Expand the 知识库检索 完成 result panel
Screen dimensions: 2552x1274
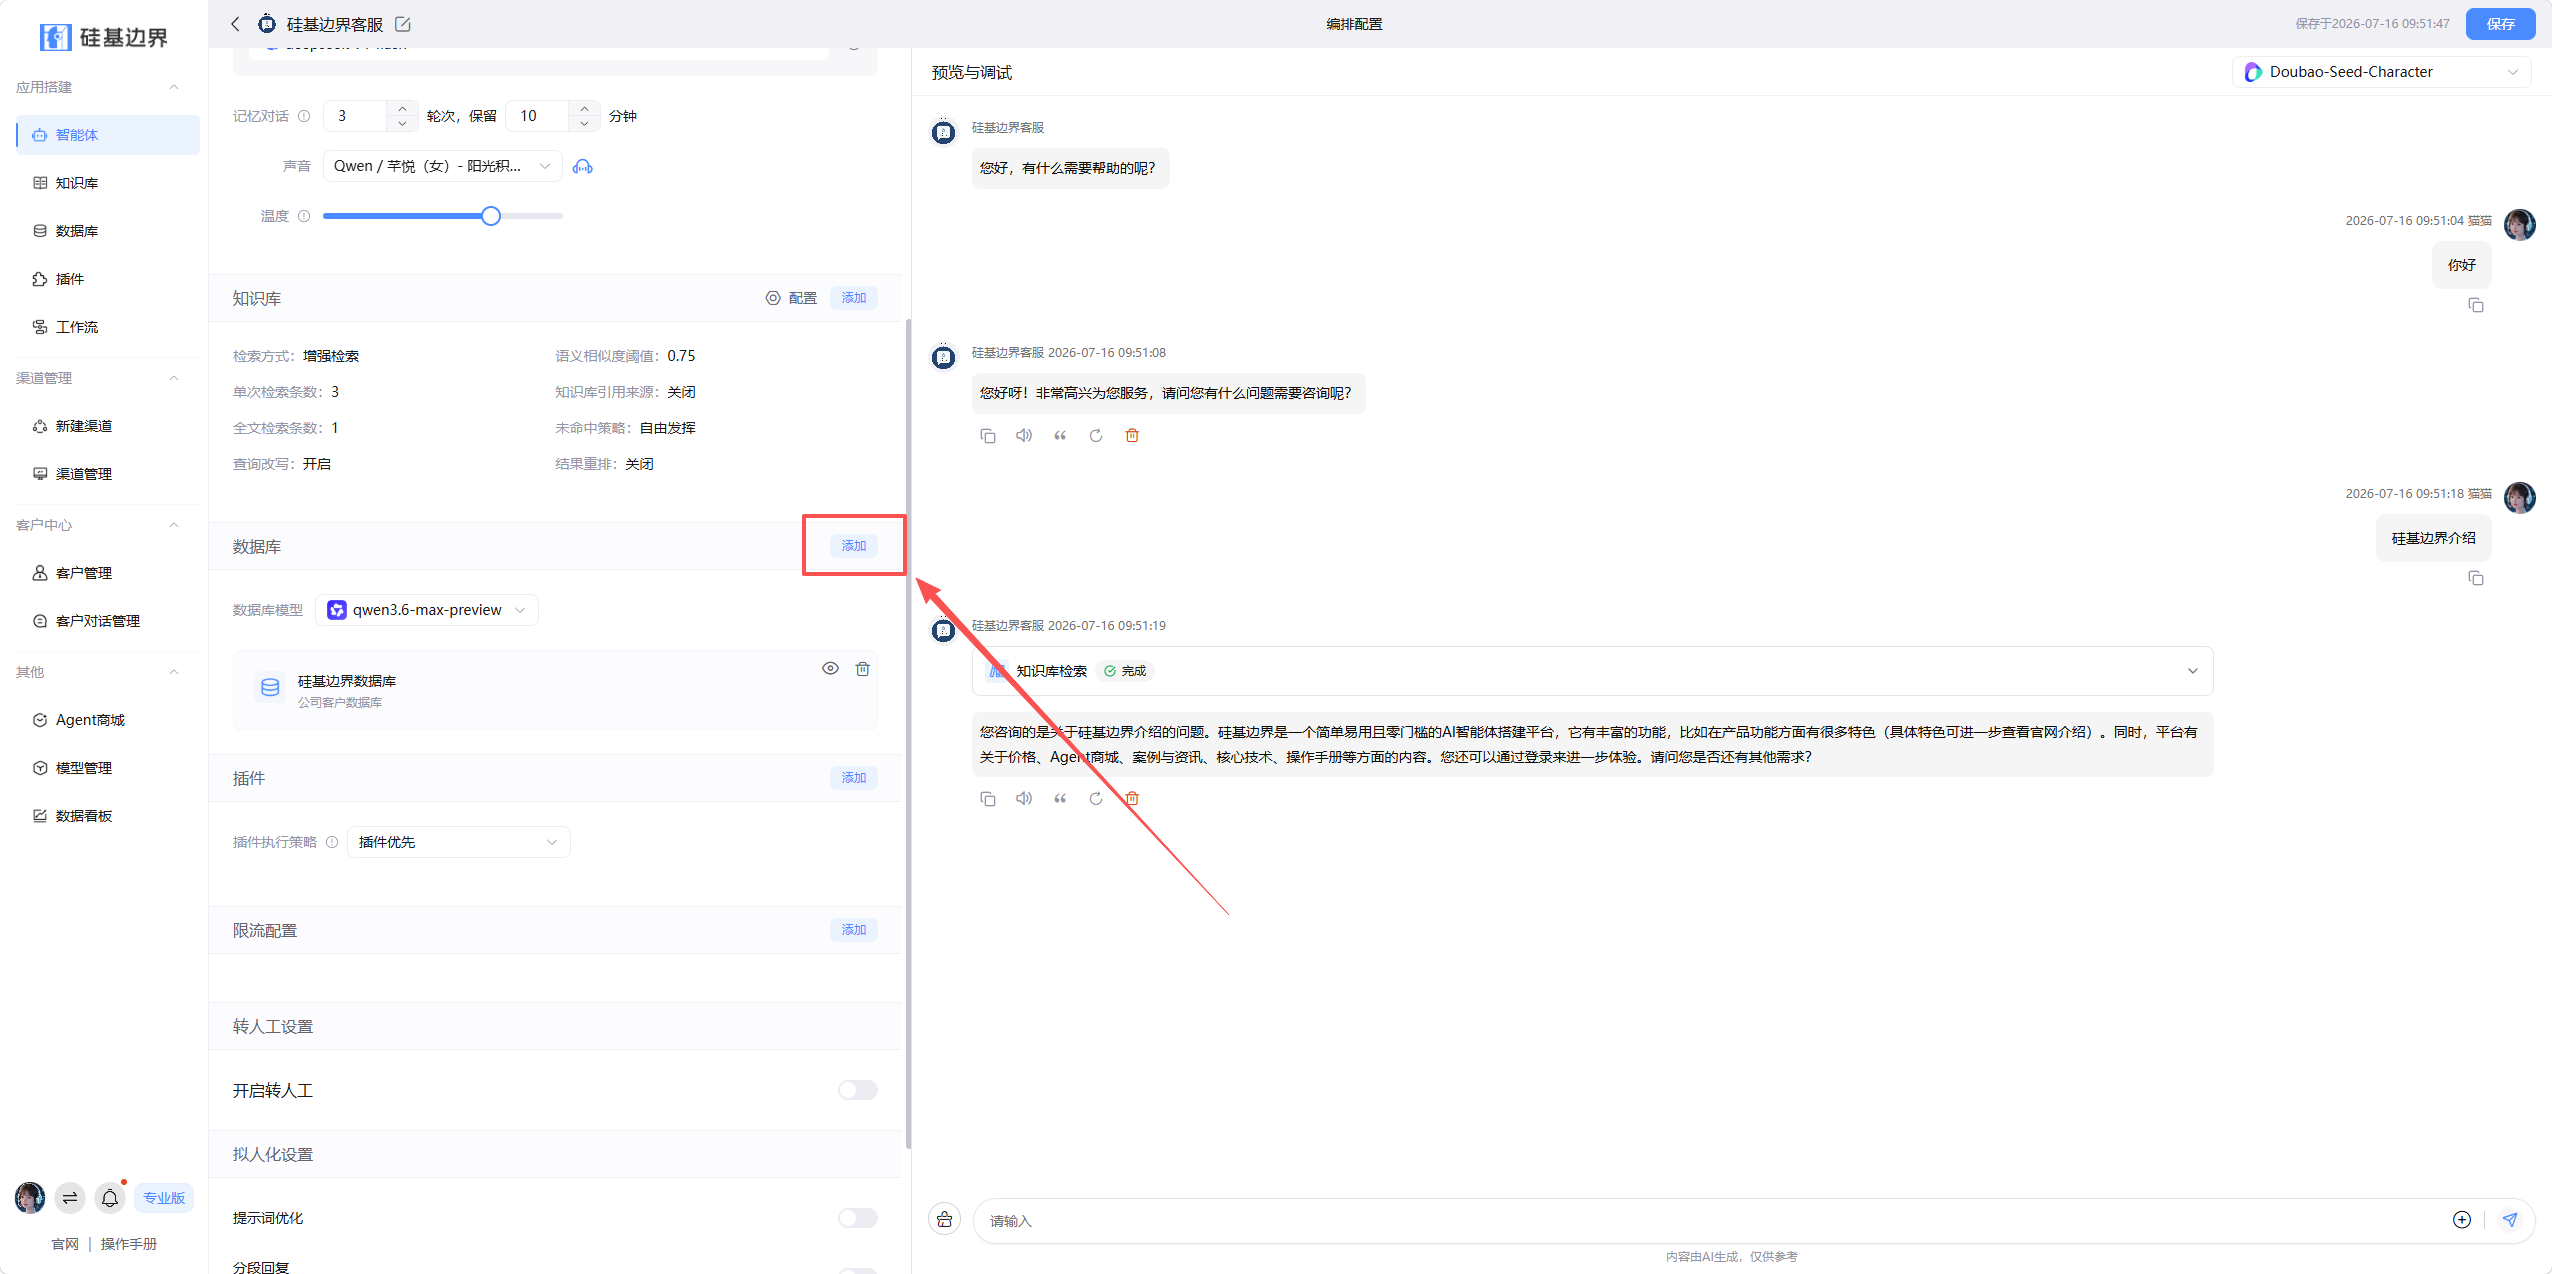click(1592, 671)
